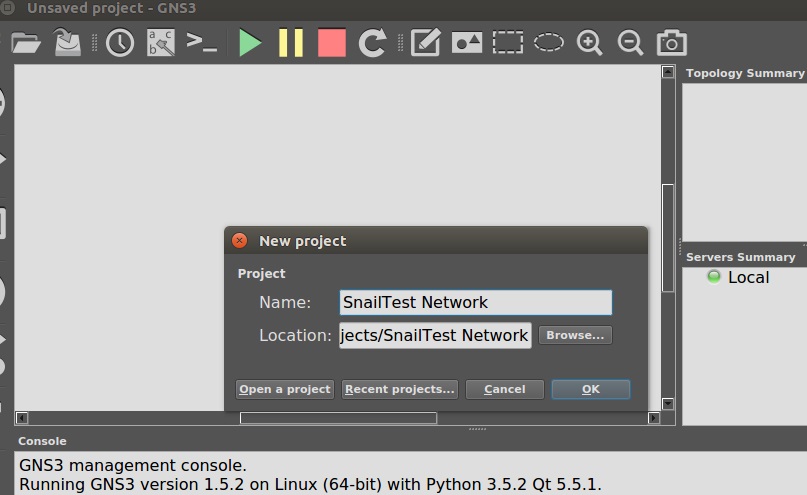Click Cancel in New project dialog

pos(505,390)
